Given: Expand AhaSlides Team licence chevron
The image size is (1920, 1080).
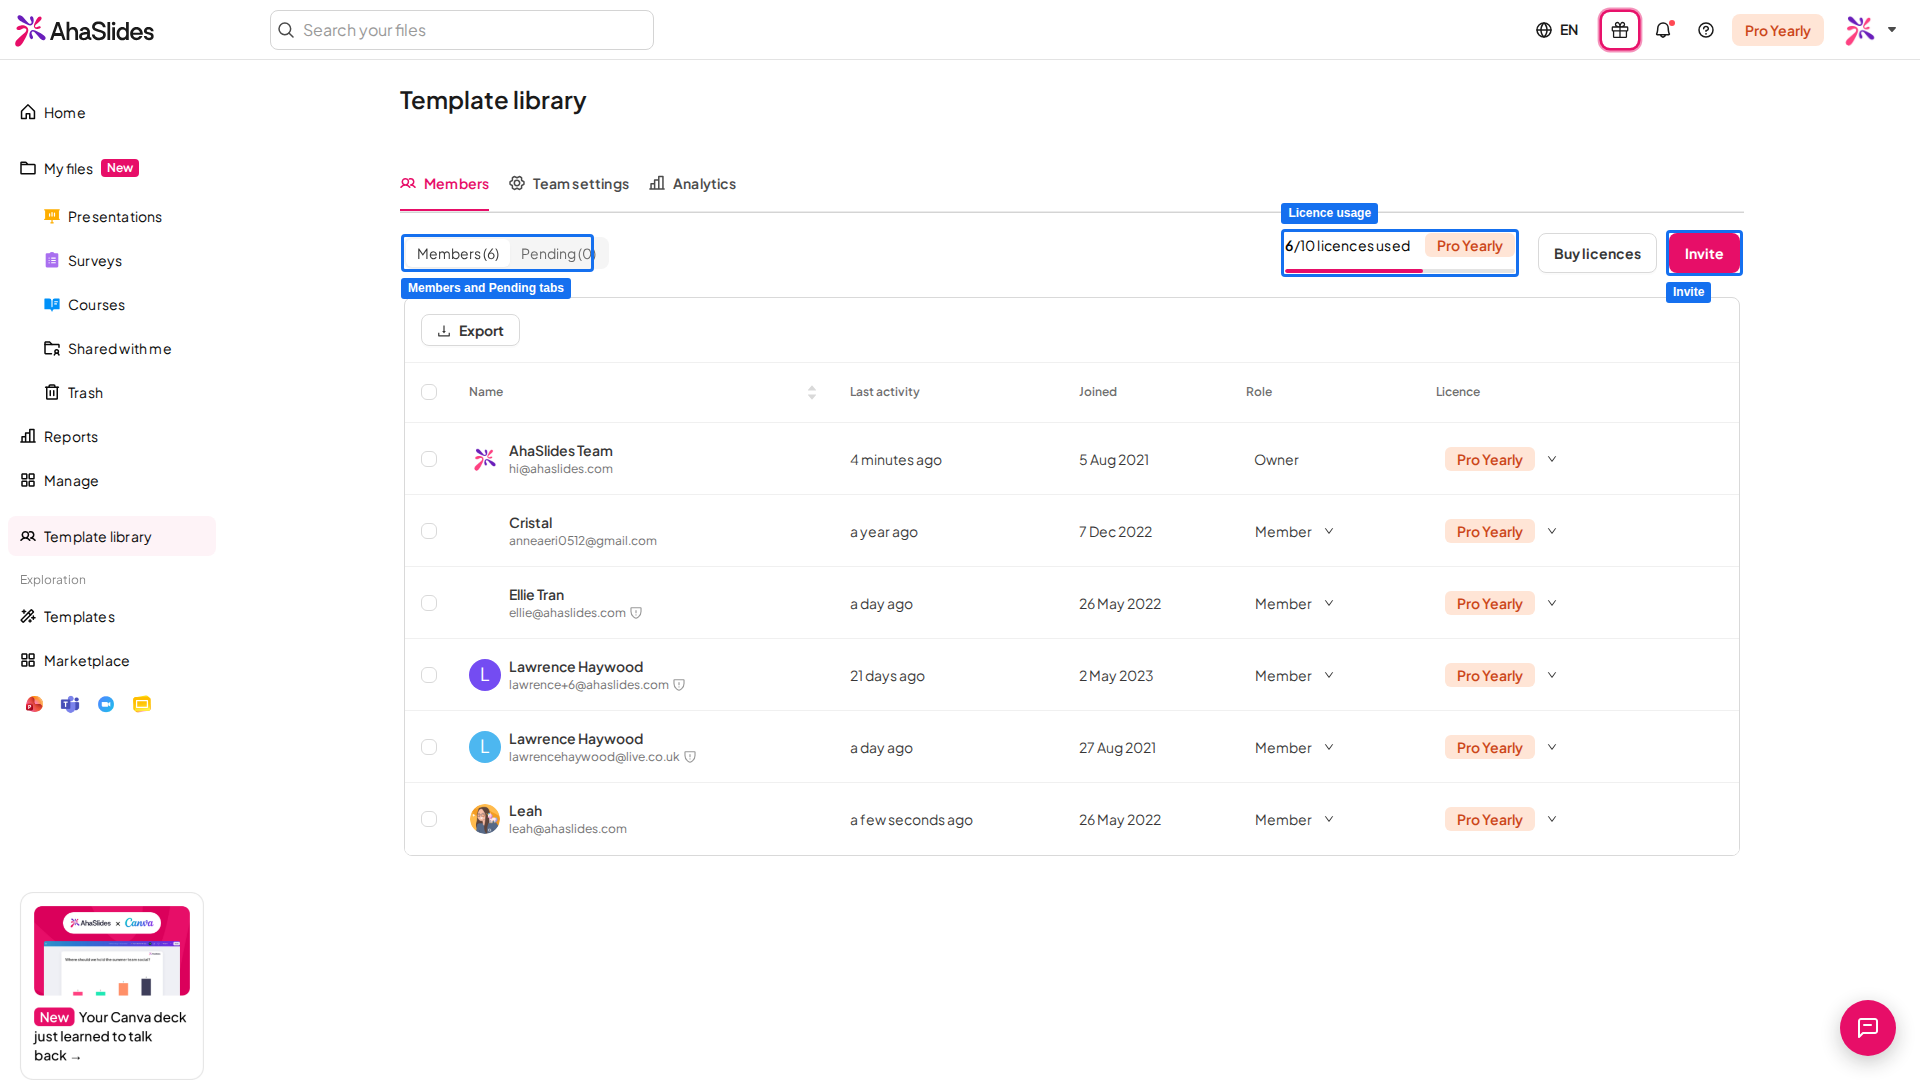Looking at the screenshot, I should 1552,459.
